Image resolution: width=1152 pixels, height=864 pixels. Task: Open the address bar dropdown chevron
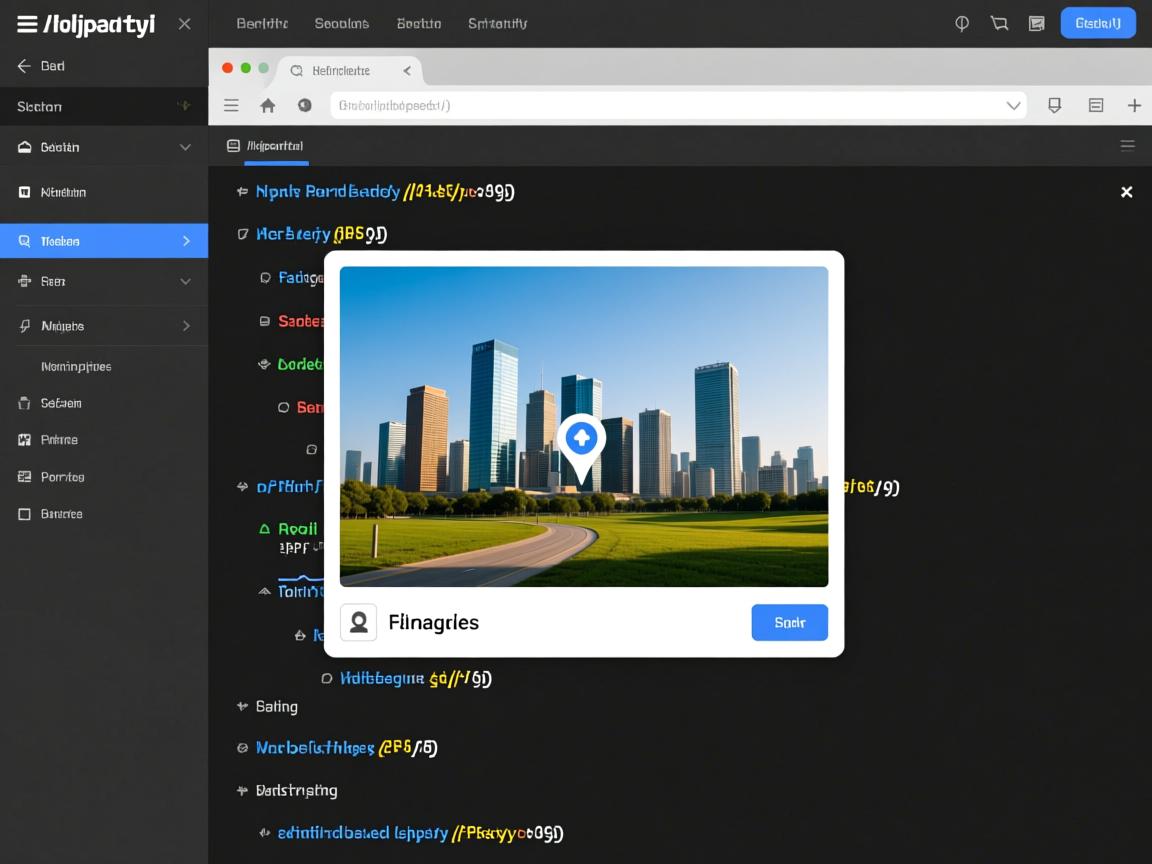(x=1013, y=105)
